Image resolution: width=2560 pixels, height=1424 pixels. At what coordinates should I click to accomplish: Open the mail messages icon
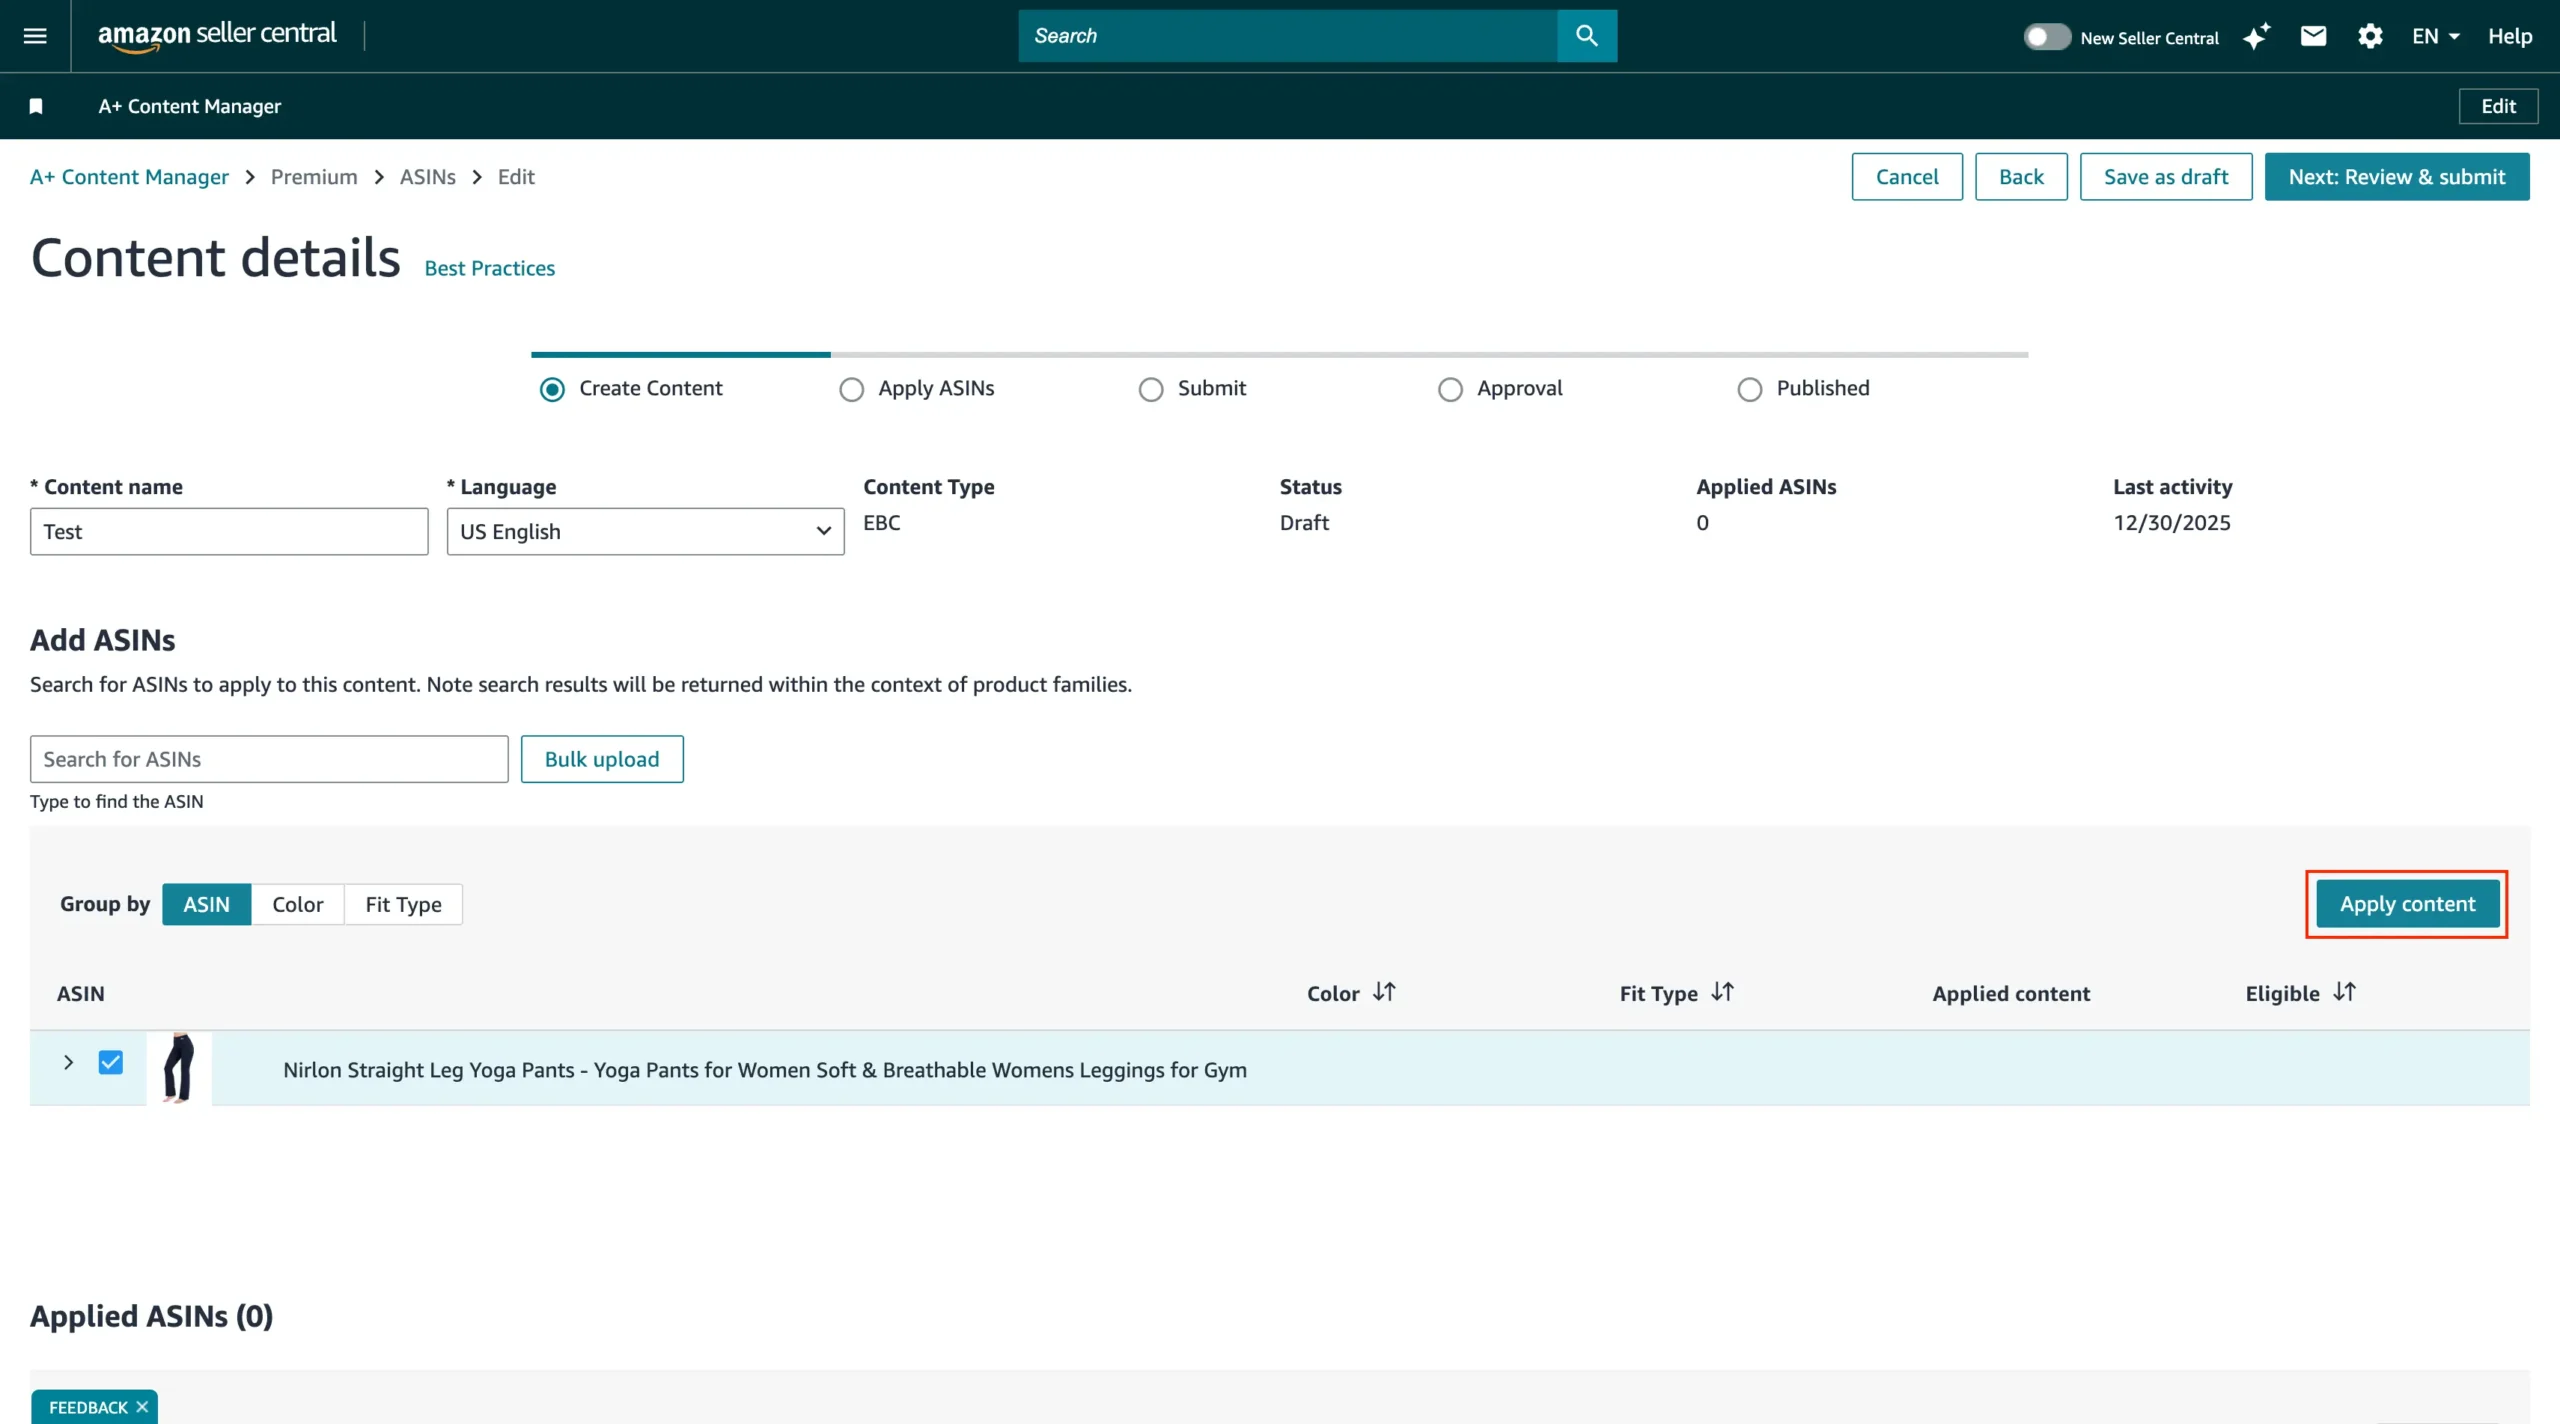(x=2313, y=37)
